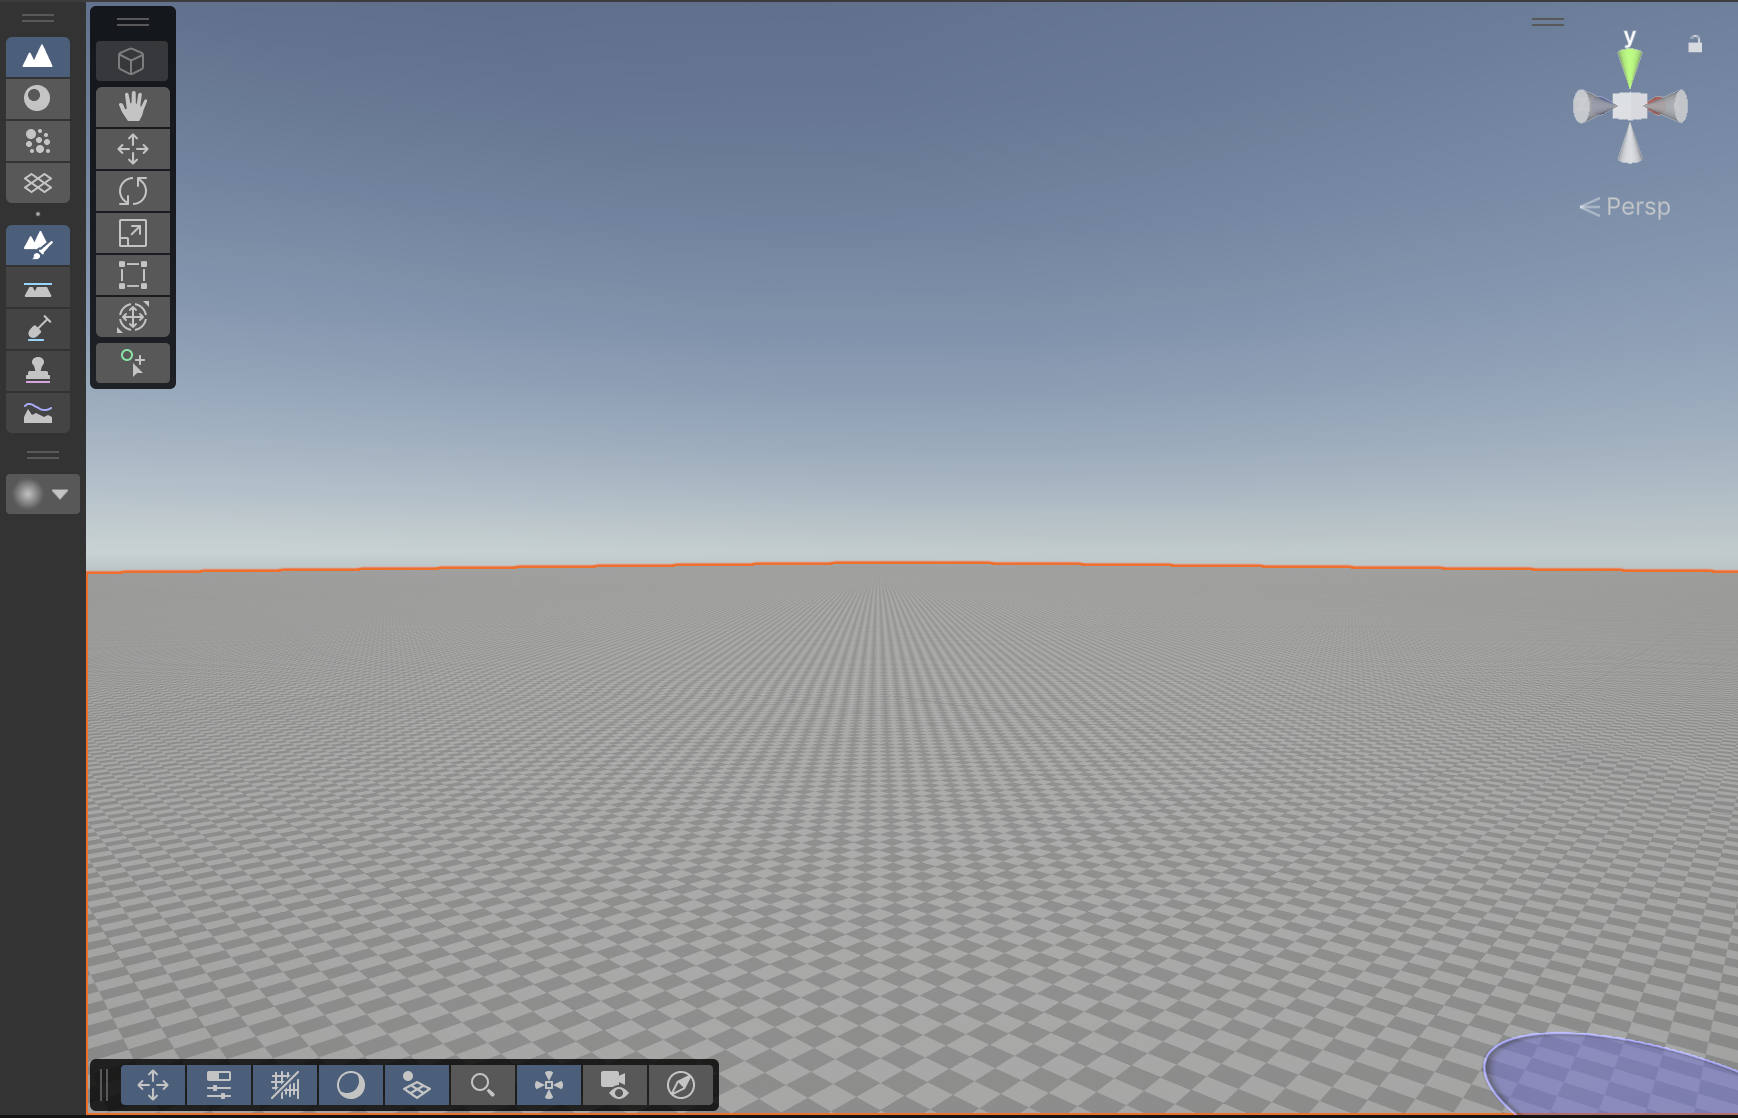Pick the Stamp Terrain tool
The image size is (1738, 1118).
coord(38,371)
